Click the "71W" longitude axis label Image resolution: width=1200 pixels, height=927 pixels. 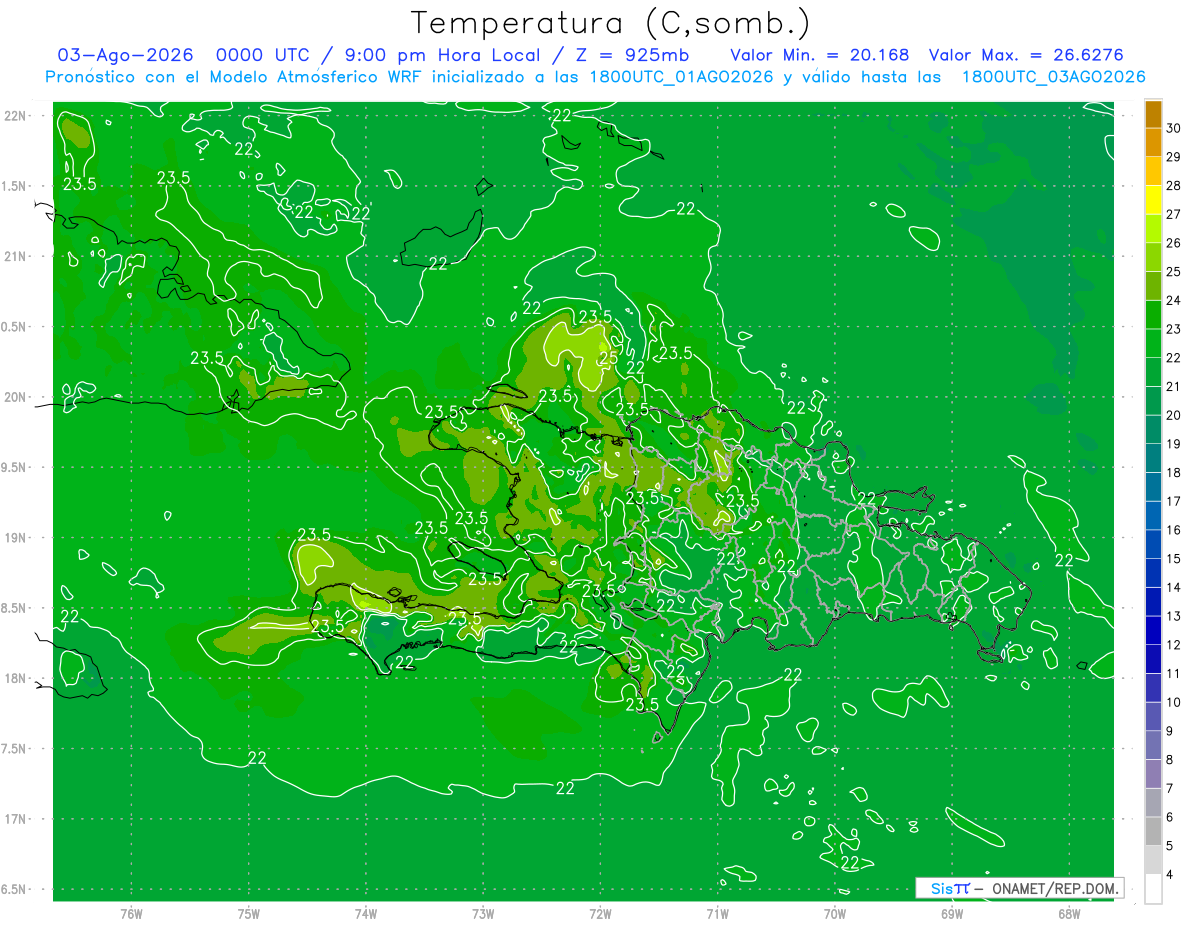tap(717, 914)
